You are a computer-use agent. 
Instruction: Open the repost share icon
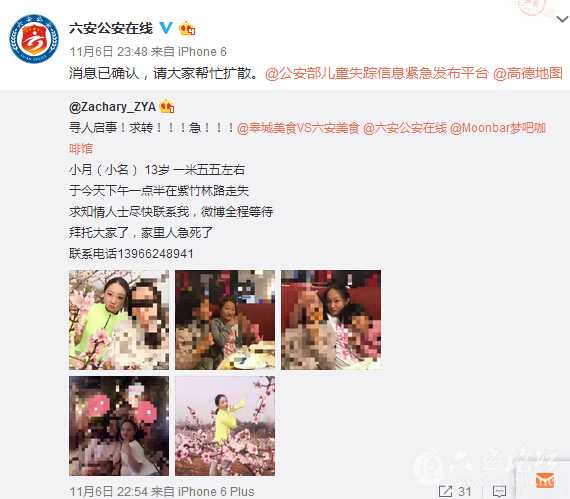point(445,491)
